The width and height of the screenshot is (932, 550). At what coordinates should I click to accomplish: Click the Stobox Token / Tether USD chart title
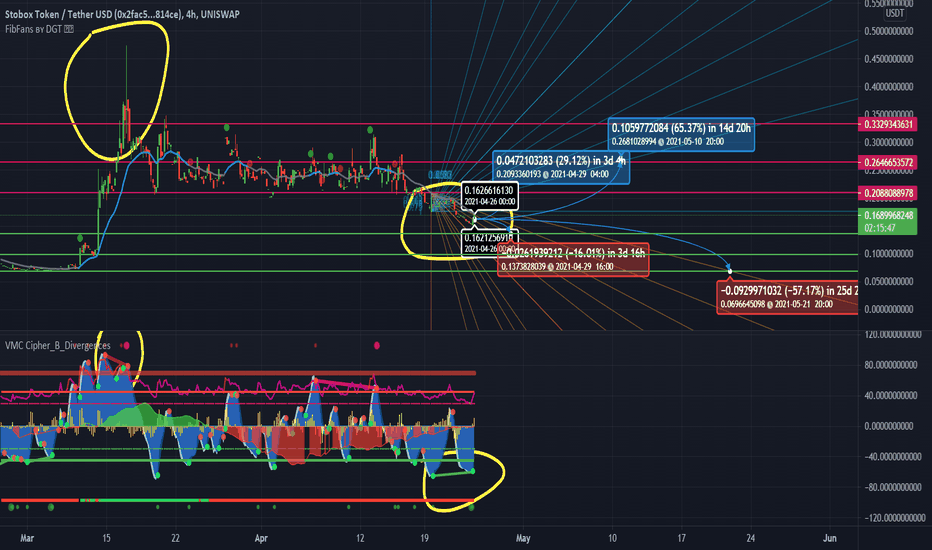(x=122, y=14)
